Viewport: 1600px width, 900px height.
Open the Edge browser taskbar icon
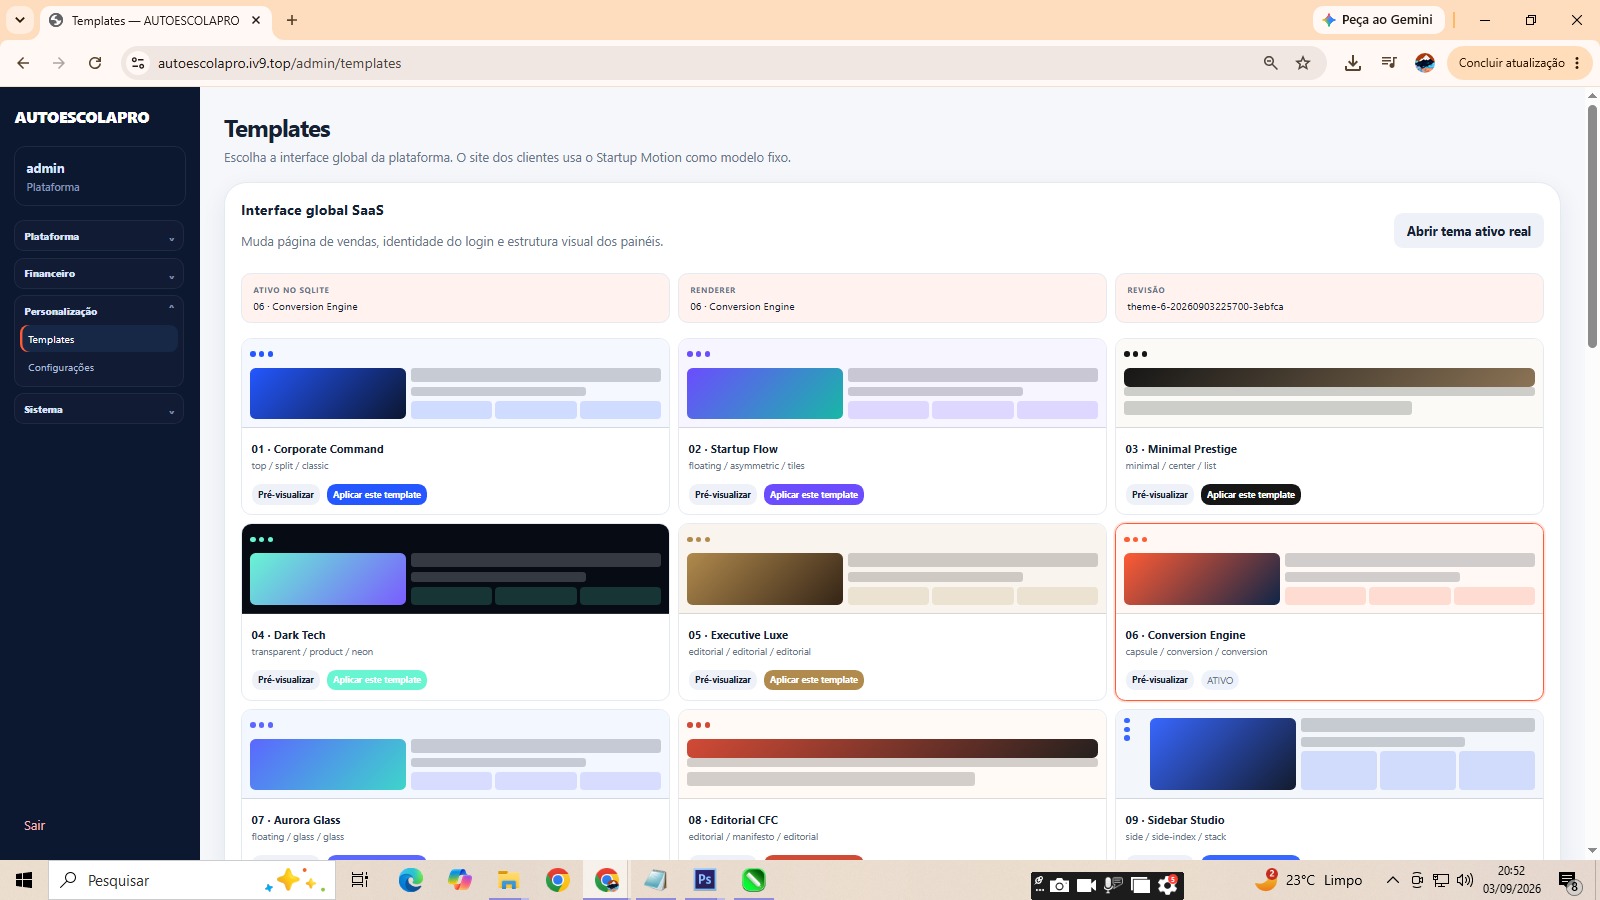coord(411,880)
